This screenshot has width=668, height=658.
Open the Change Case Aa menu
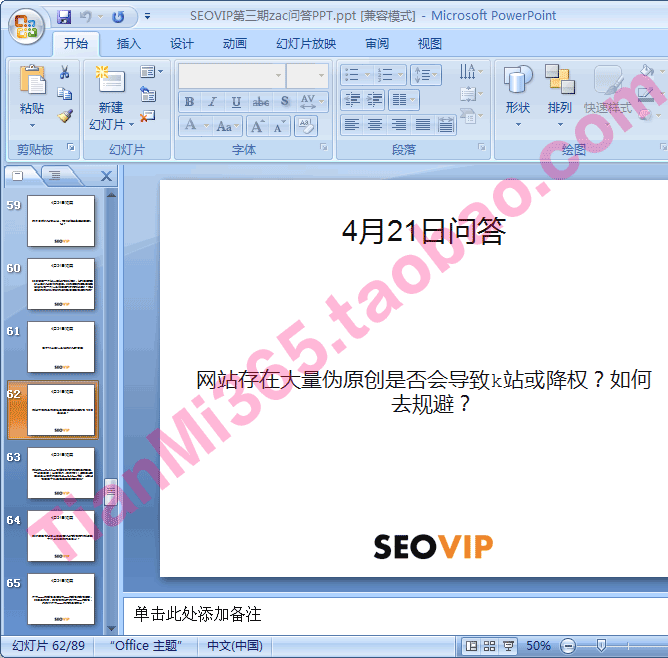click(x=227, y=126)
